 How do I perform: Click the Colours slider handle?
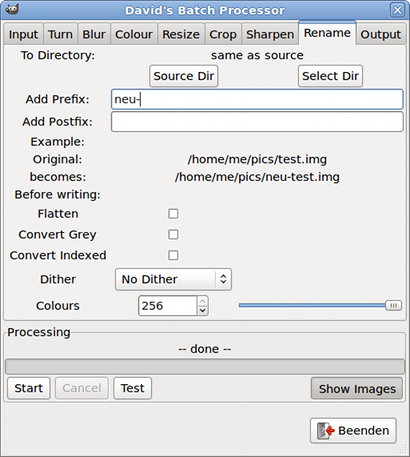coord(393,305)
